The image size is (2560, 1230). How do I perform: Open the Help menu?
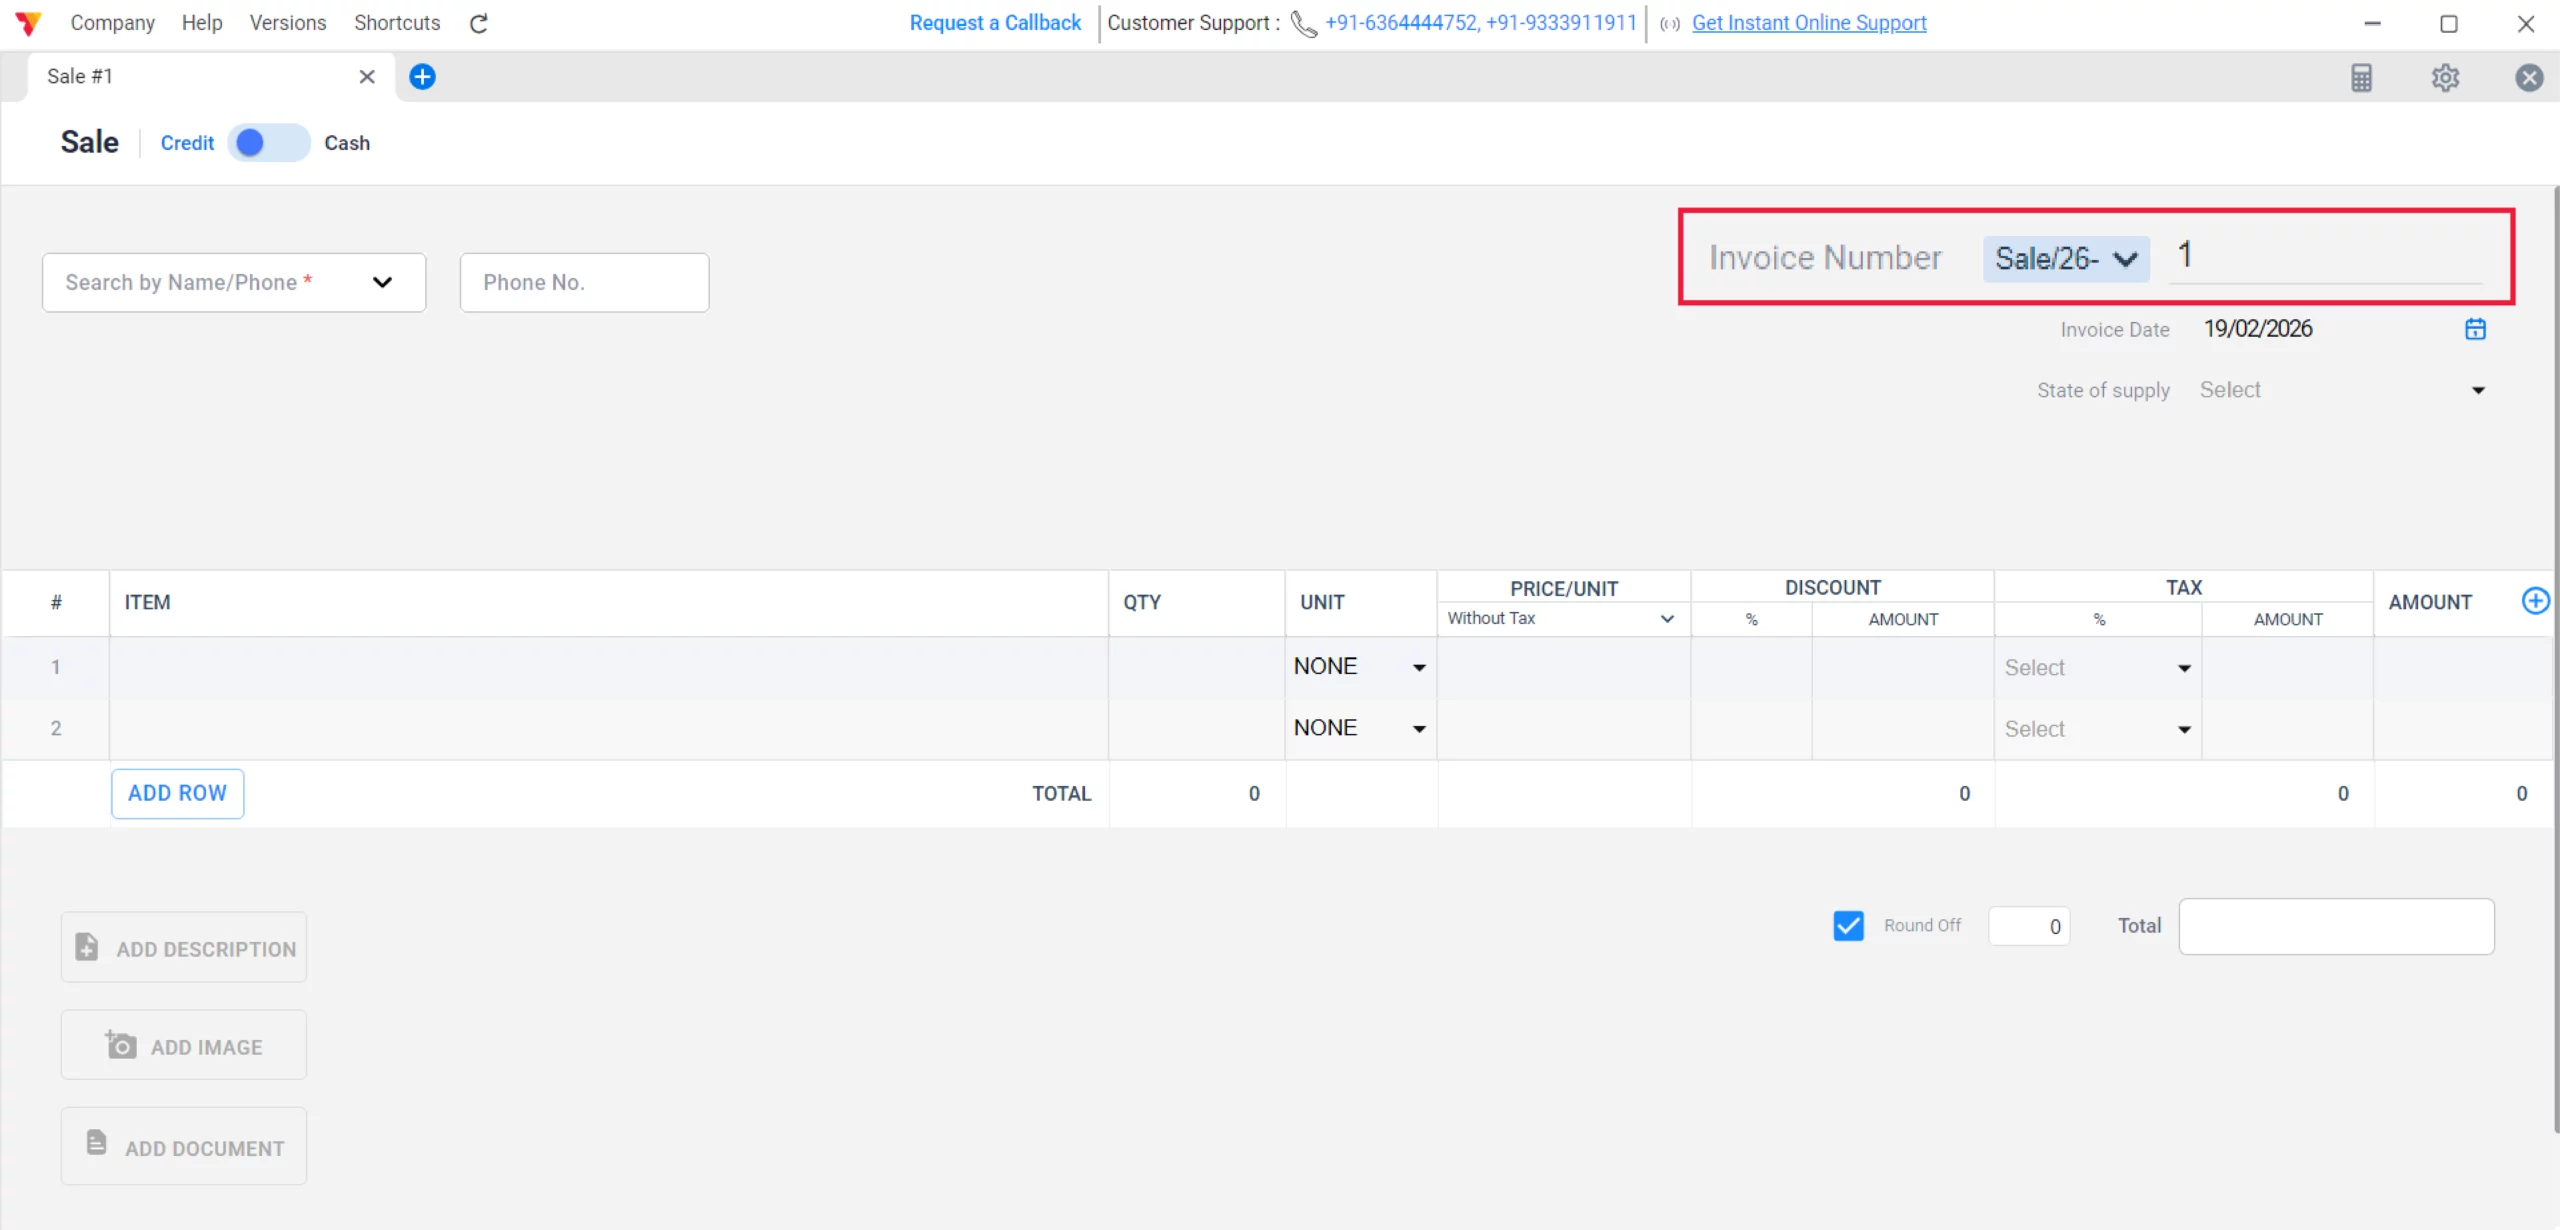coord(202,23)
